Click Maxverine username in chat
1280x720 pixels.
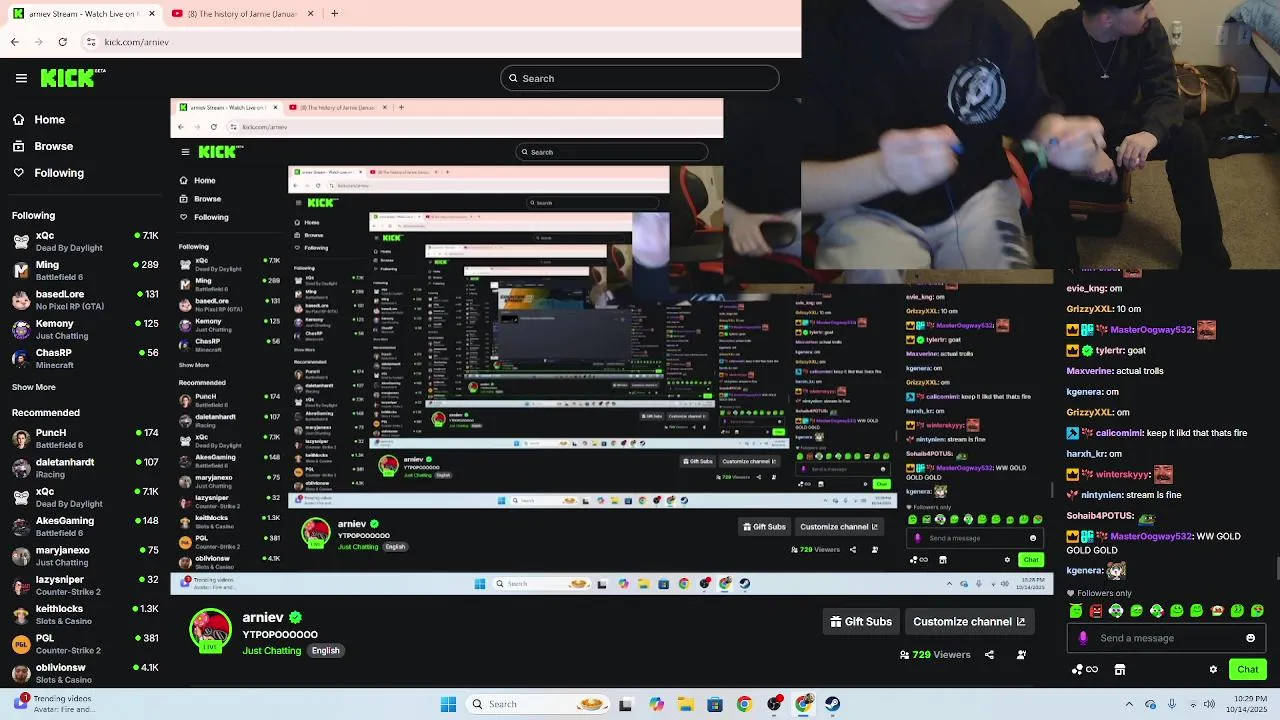[x=1089, y=371]
